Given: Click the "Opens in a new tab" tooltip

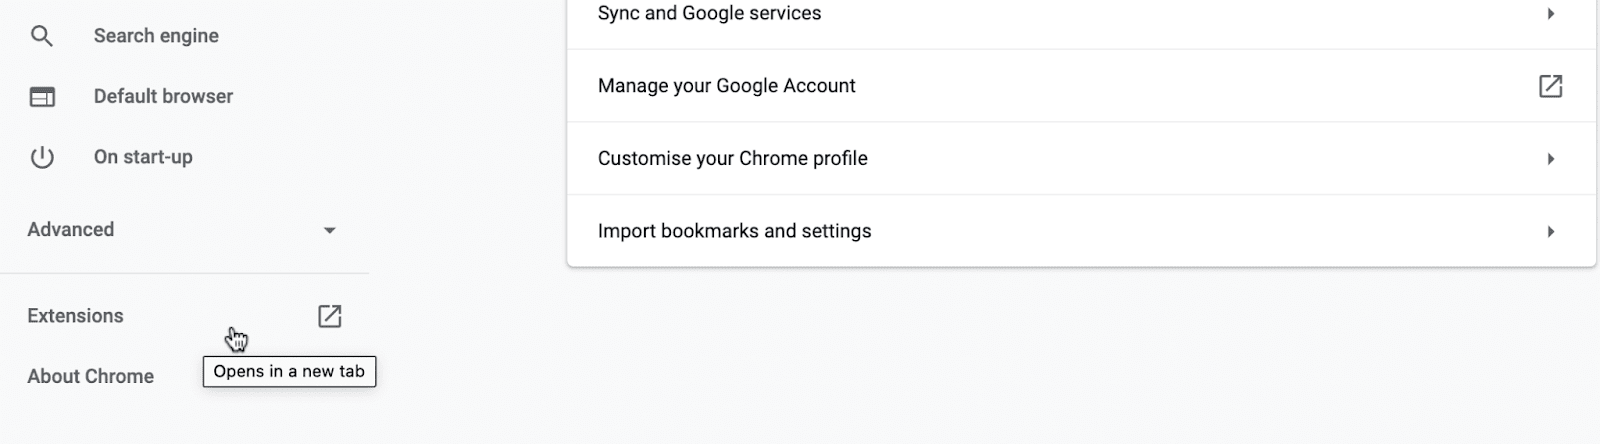Looking at the screenshot, I should (x=289, y=372).
